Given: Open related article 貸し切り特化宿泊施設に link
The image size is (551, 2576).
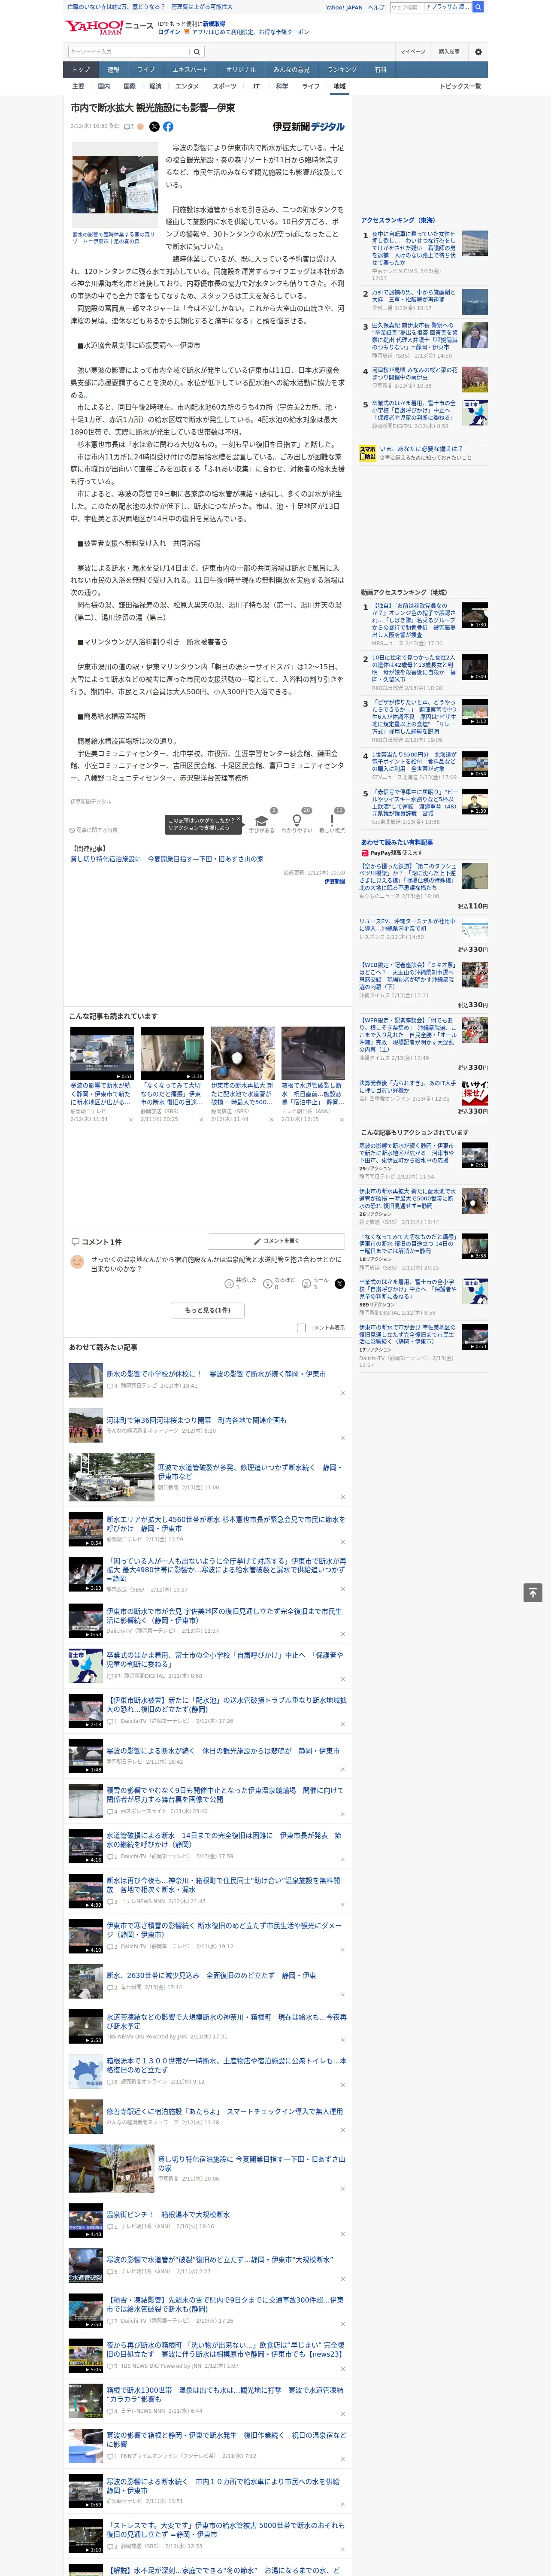Looking at the screenshot, I should 166,859.
